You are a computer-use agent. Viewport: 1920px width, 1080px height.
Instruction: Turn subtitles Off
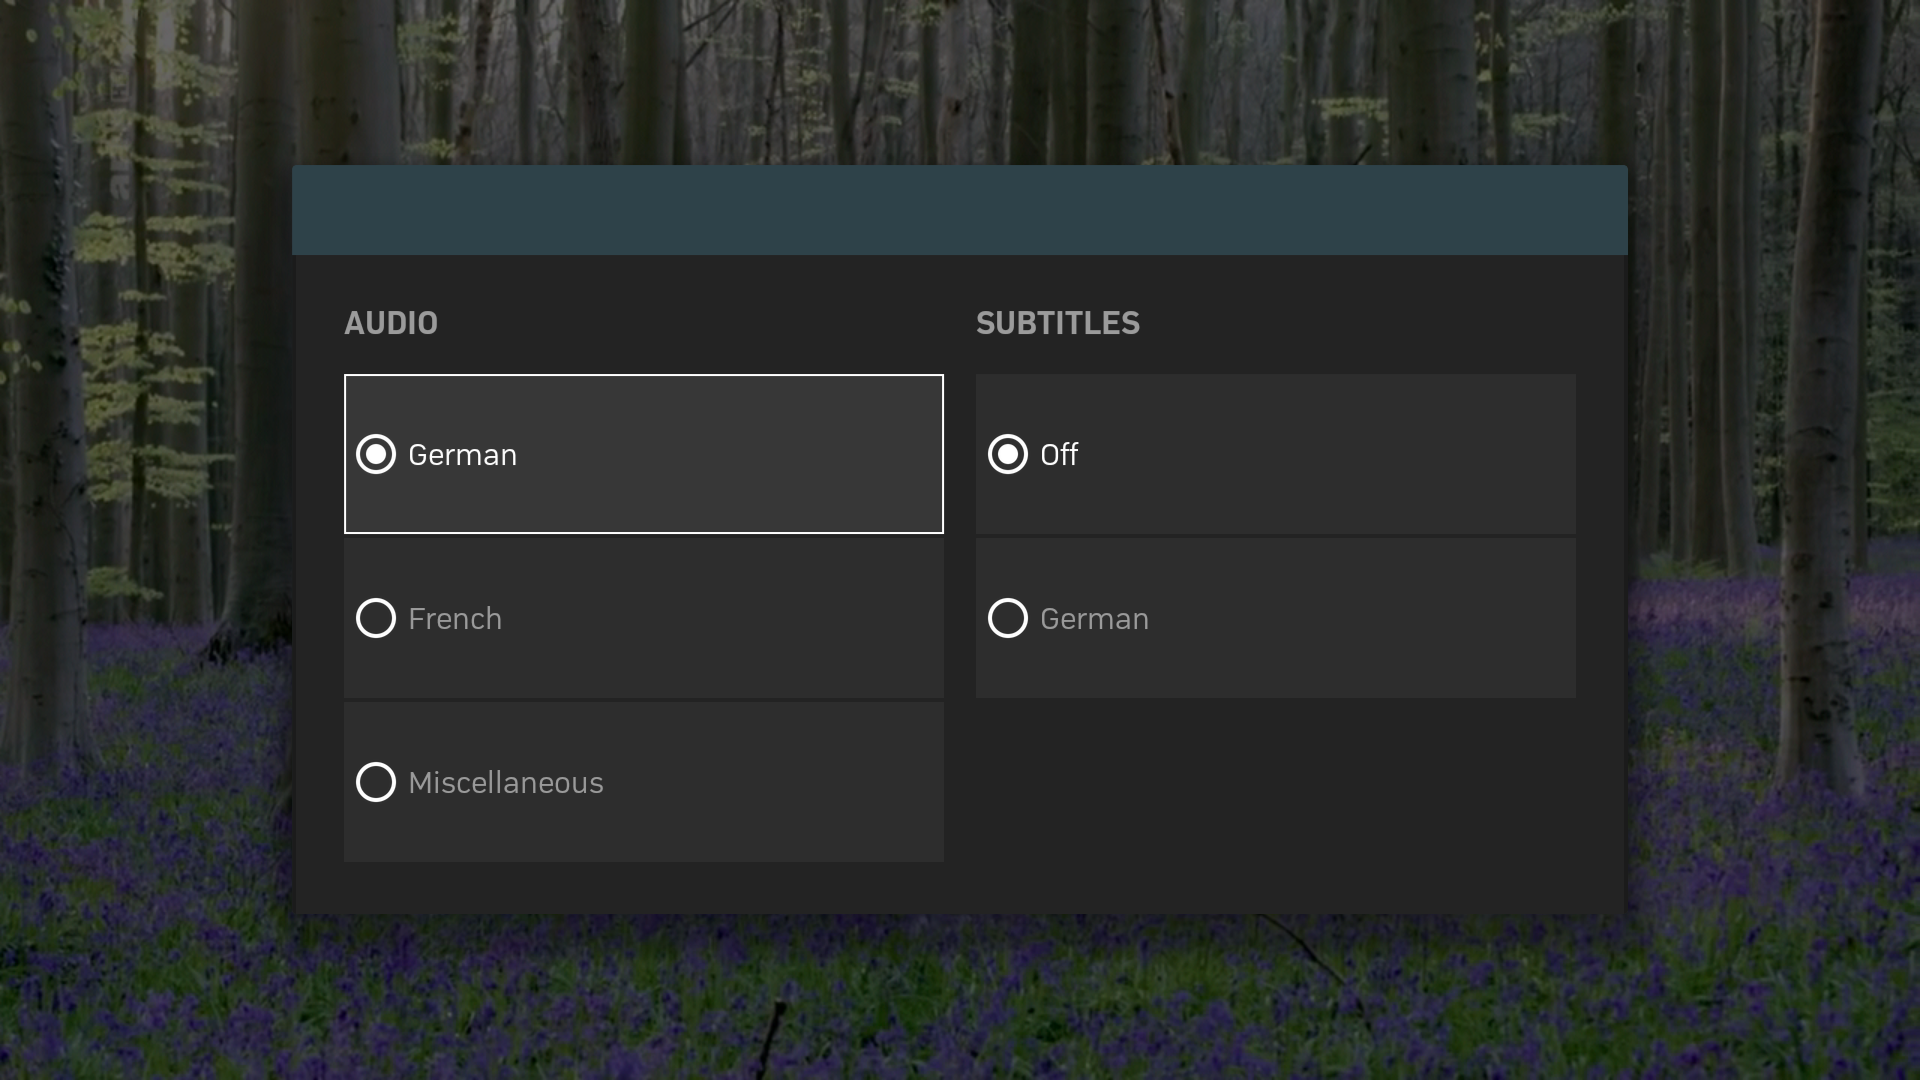[x=1276, y=454]
